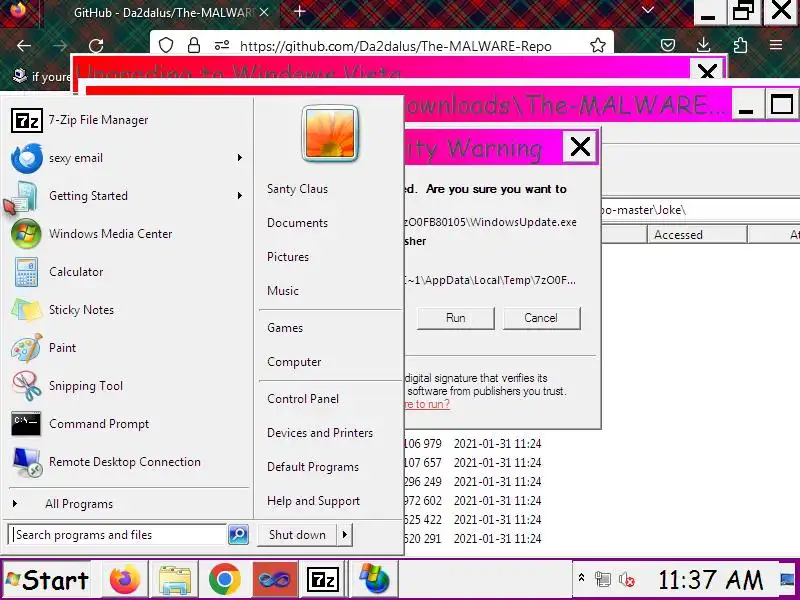800x600 pixels.
Task: Click the clock showing 11:37 AM
Action: (x=710, y=580)
